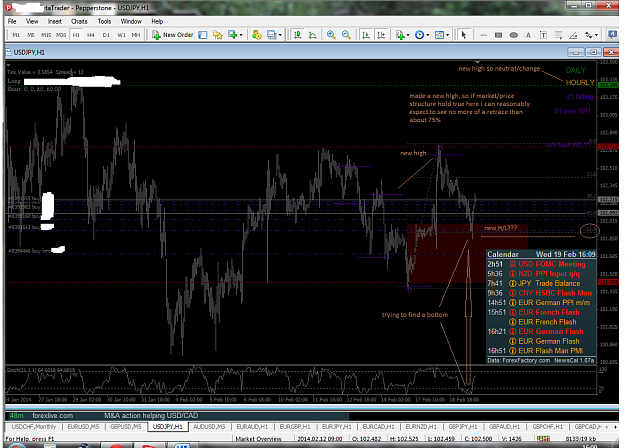Switch to EURJPY,H1 chart tab

click(x=336, y=426)
